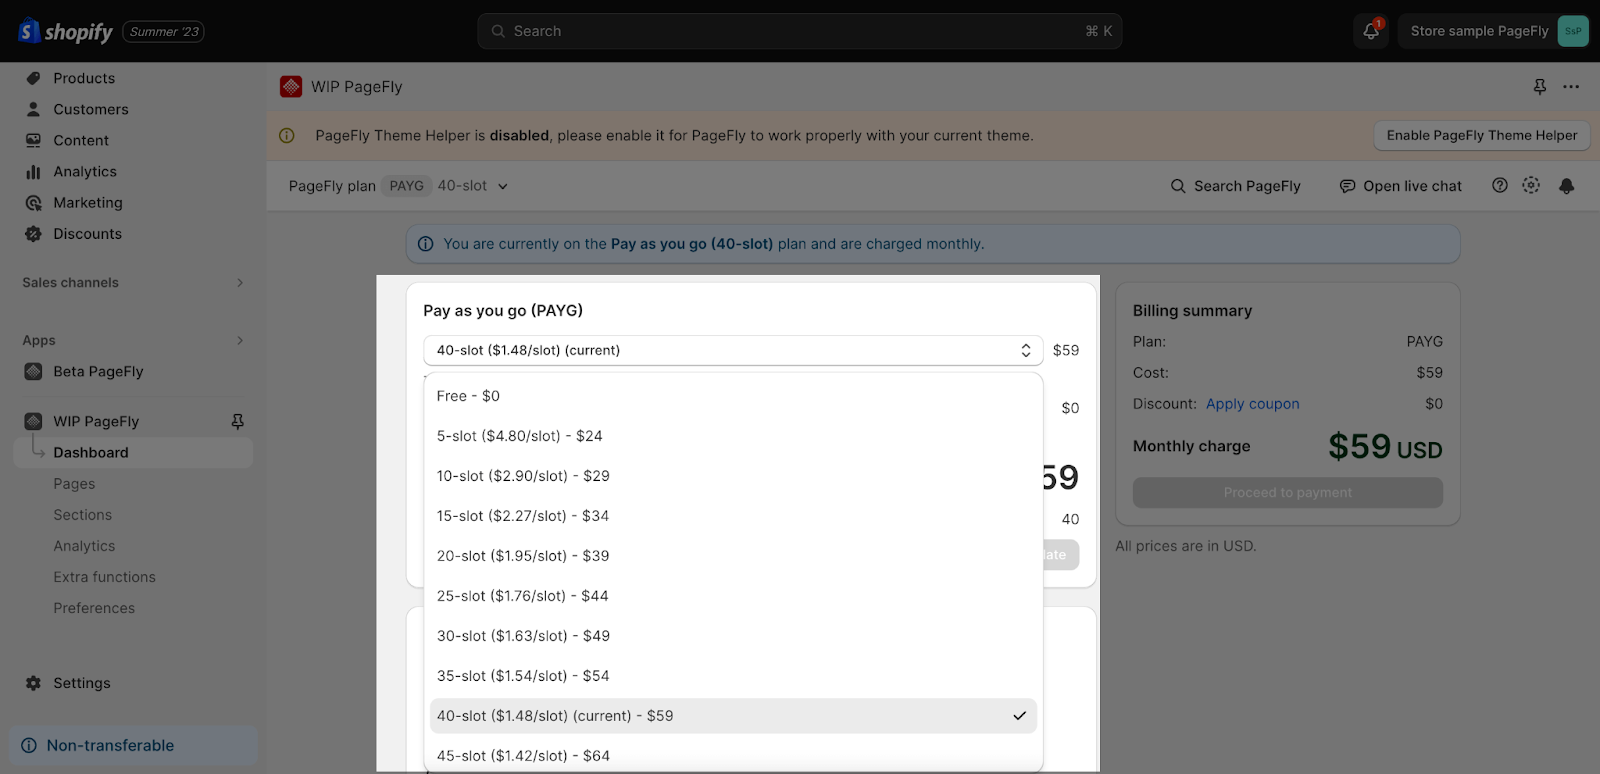Open the Store sample PageFly account menu
Image resolution: width=1600 pixels, height=774 pixels.
[x=1494, y=31]
